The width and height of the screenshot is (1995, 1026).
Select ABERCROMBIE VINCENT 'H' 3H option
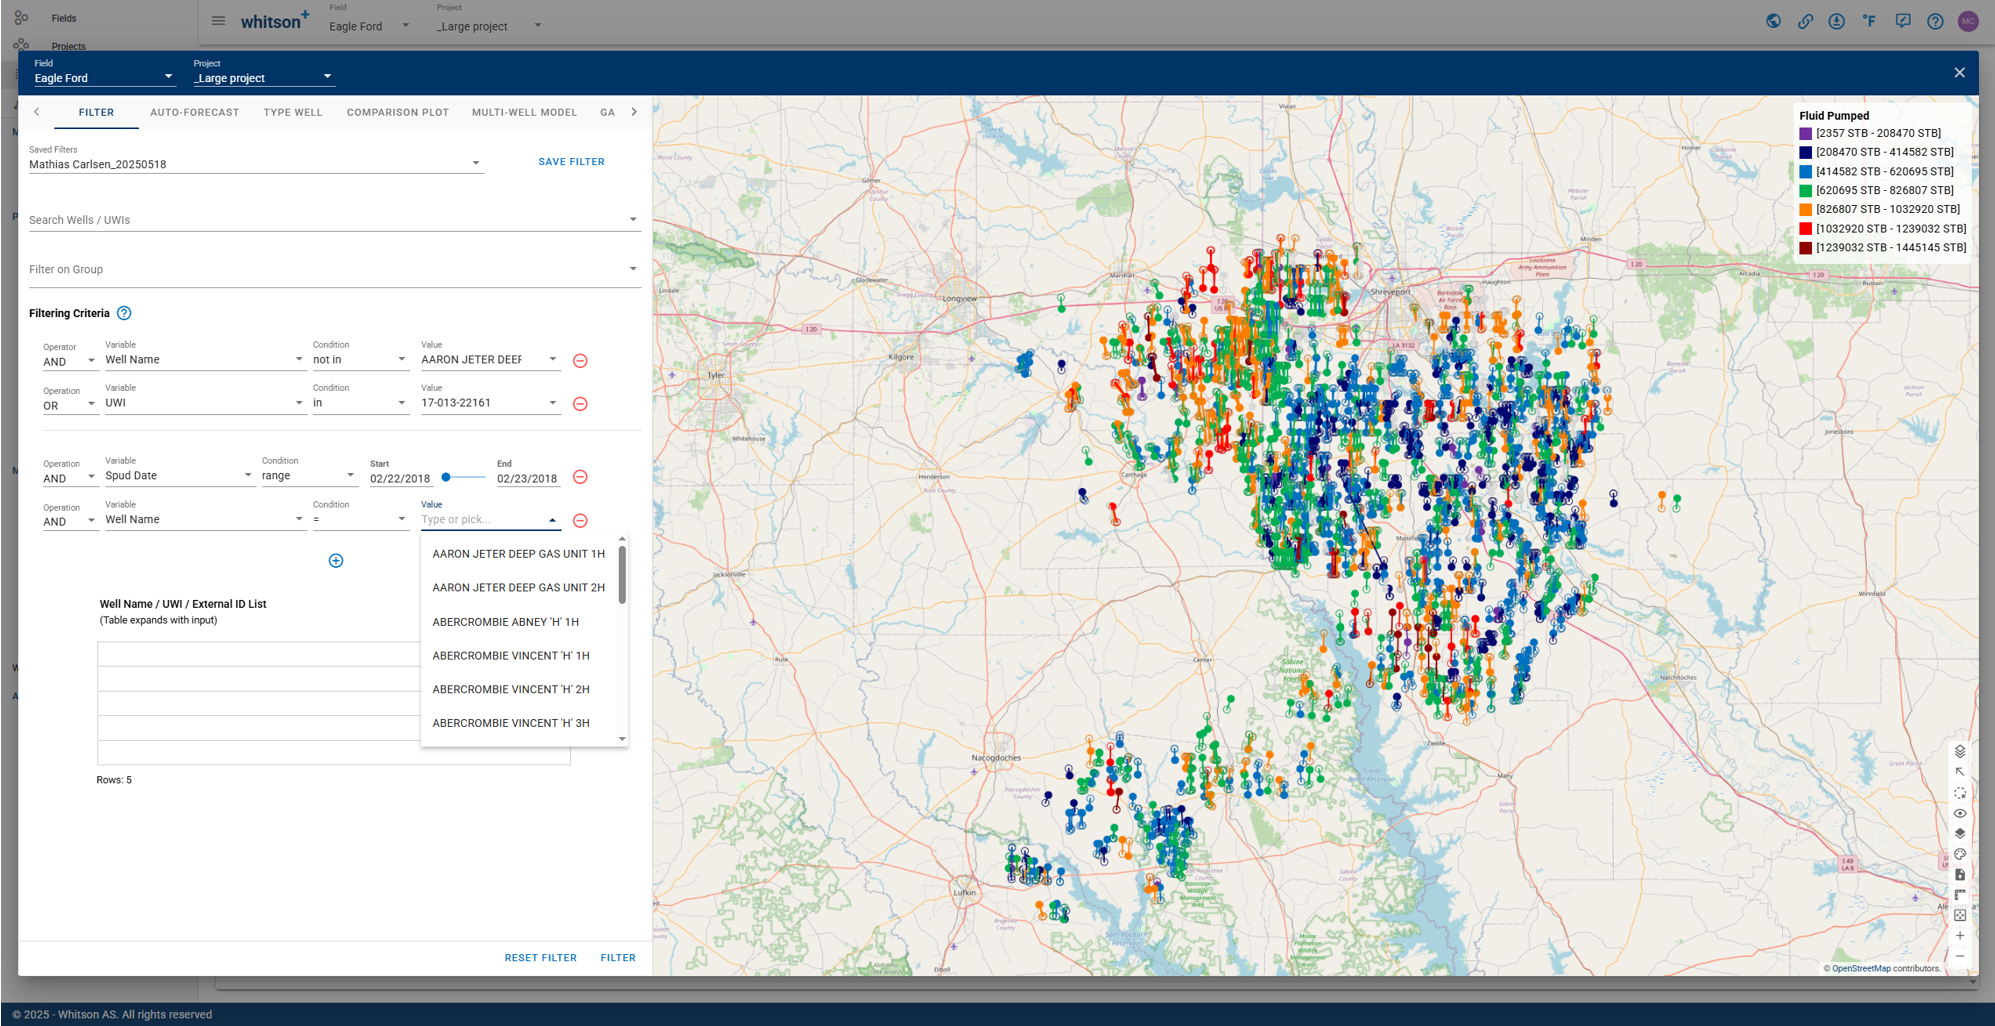click(x=519, y=723)
